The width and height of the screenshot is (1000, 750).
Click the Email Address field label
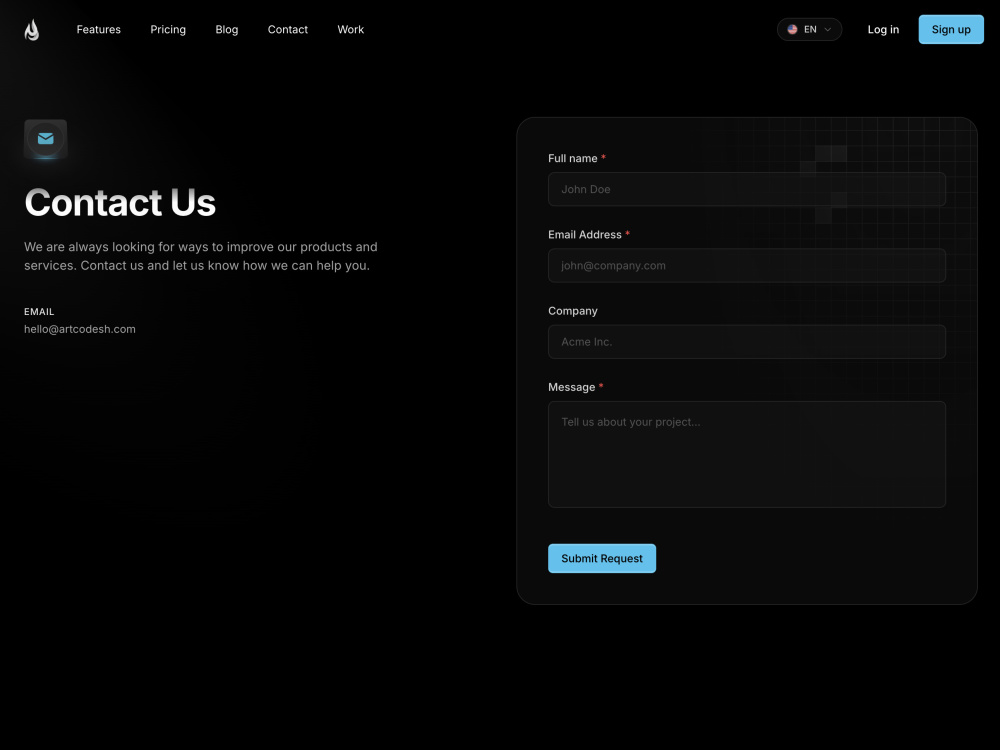(585, 235)
